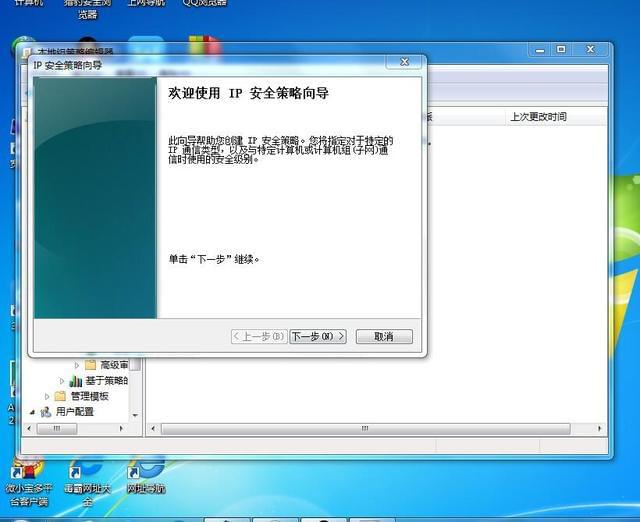Click the tree pane horizontal scrollbar thumb
640x522 pixels.
pyautogui.click(x=57, y=429)
